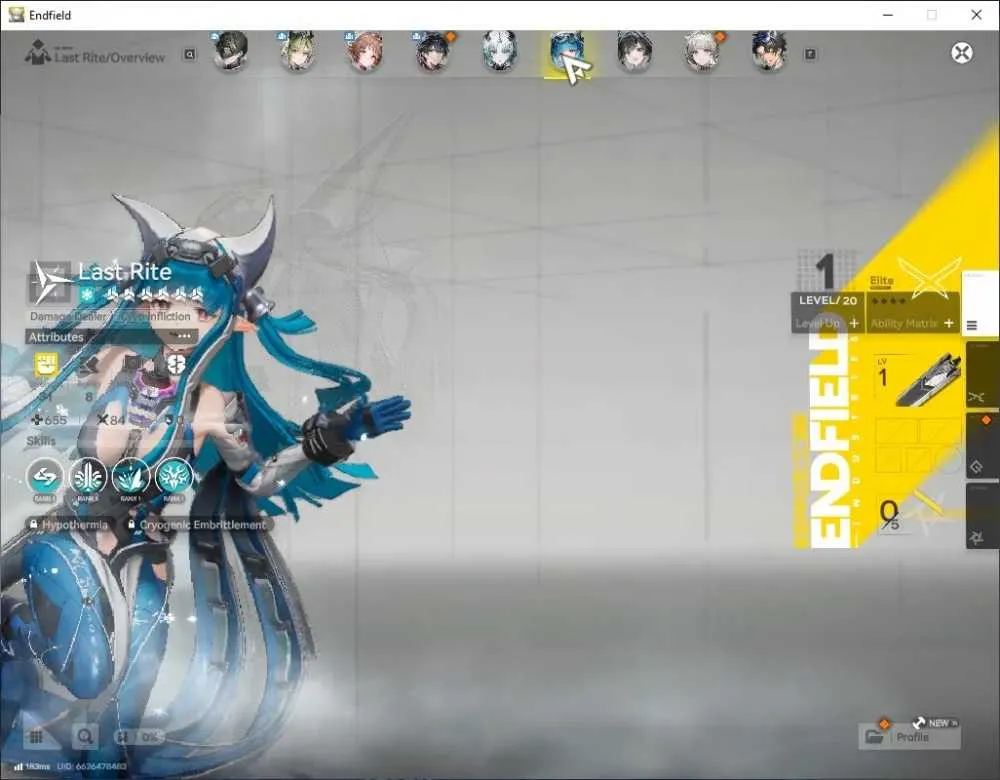Viewport: 1000px width, 780px height.
Task: Open the fourth ultimate skill icon
Action: point(173,476)
